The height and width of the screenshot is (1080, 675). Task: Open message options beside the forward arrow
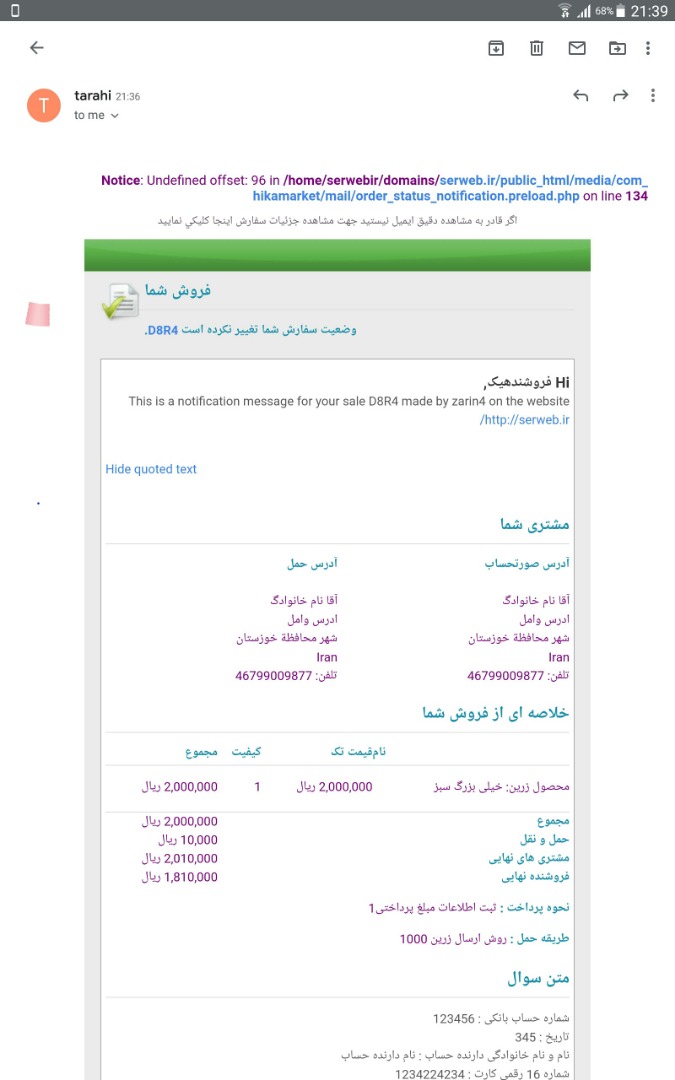(x=653, y=96)
